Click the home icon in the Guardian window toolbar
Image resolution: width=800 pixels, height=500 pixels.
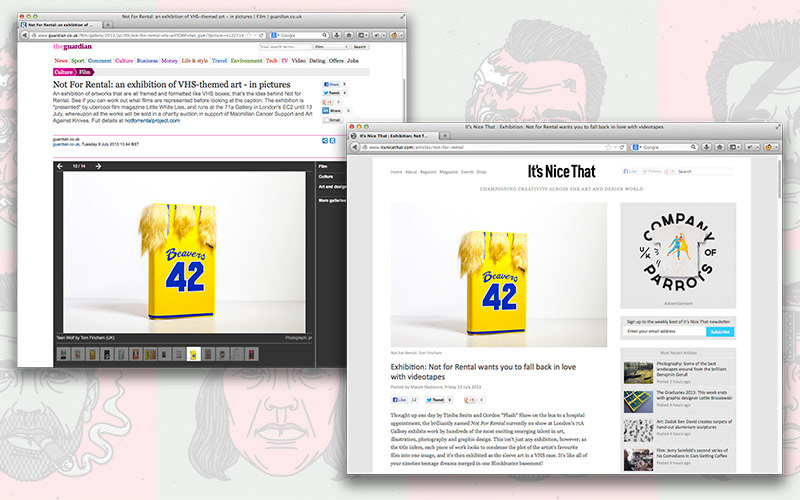click(x=349, y=35)
